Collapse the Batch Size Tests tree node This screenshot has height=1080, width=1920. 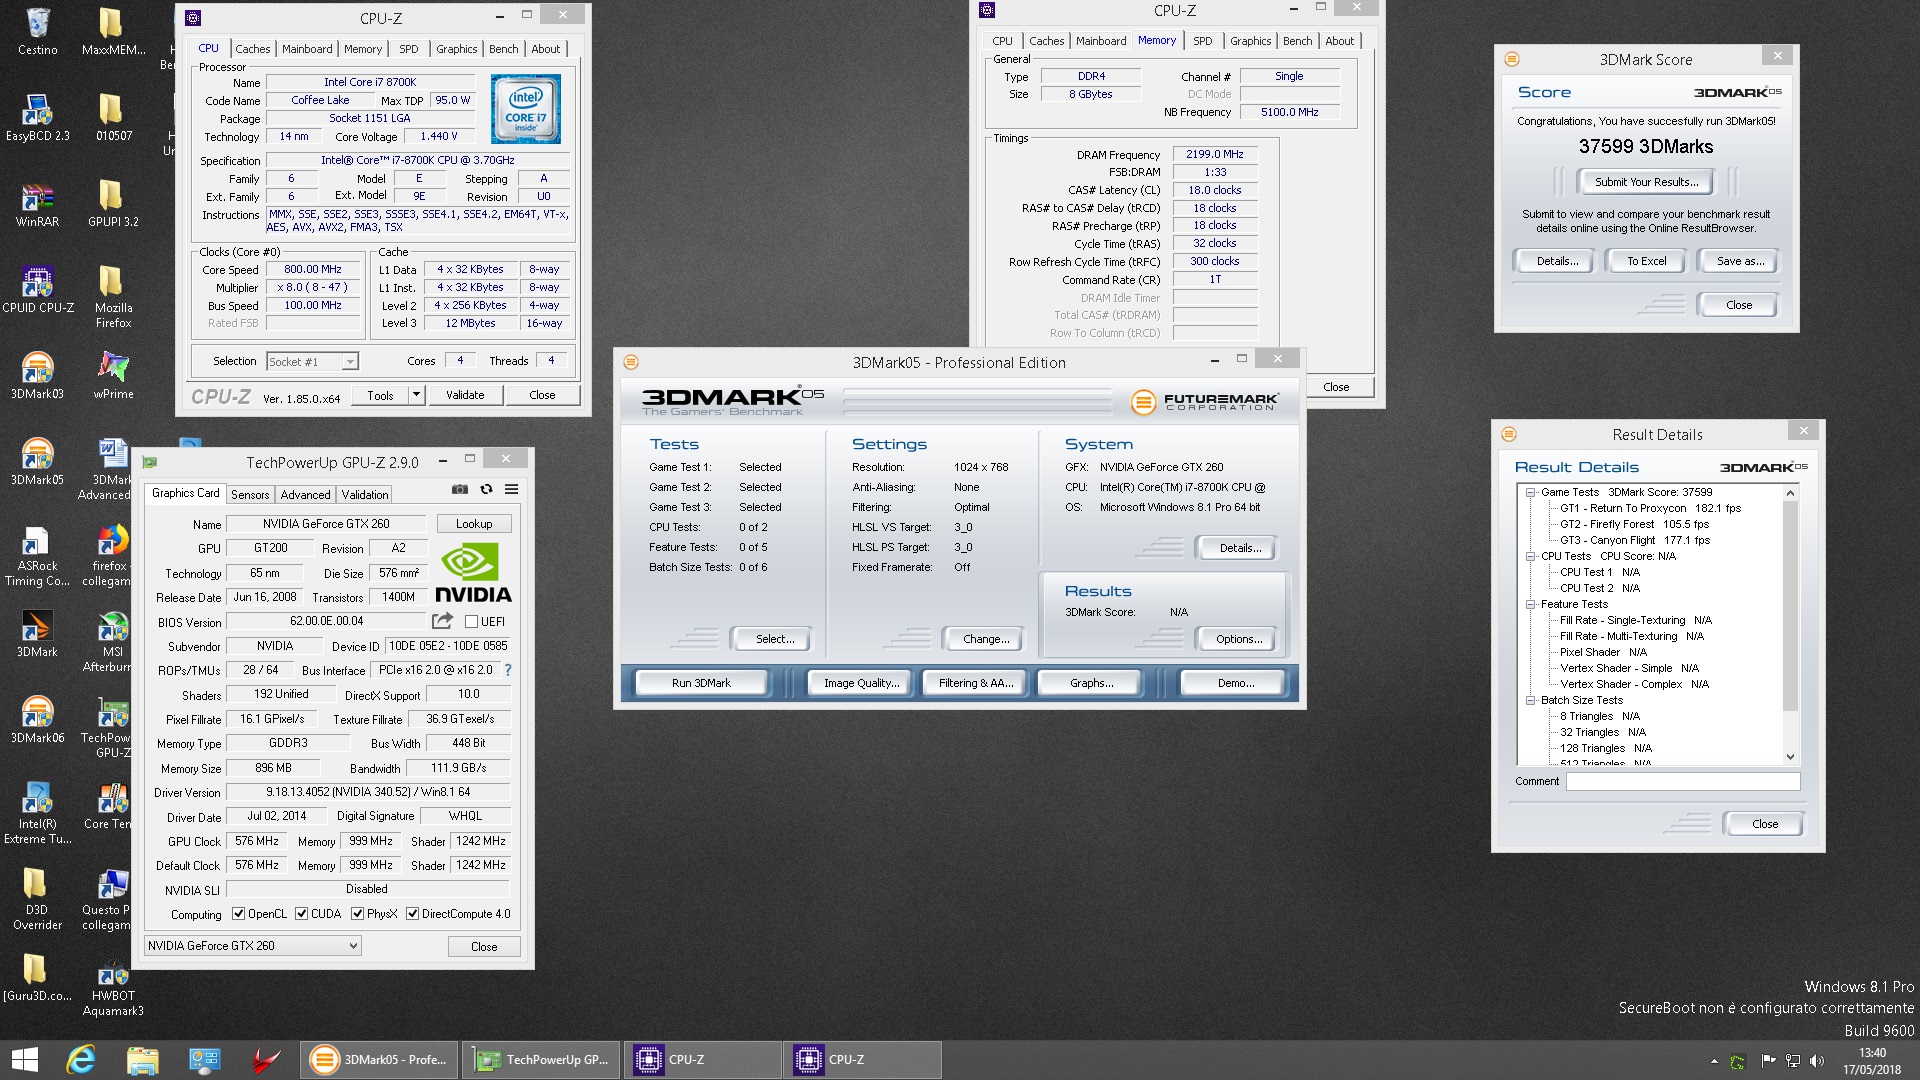coord(1530,700)
